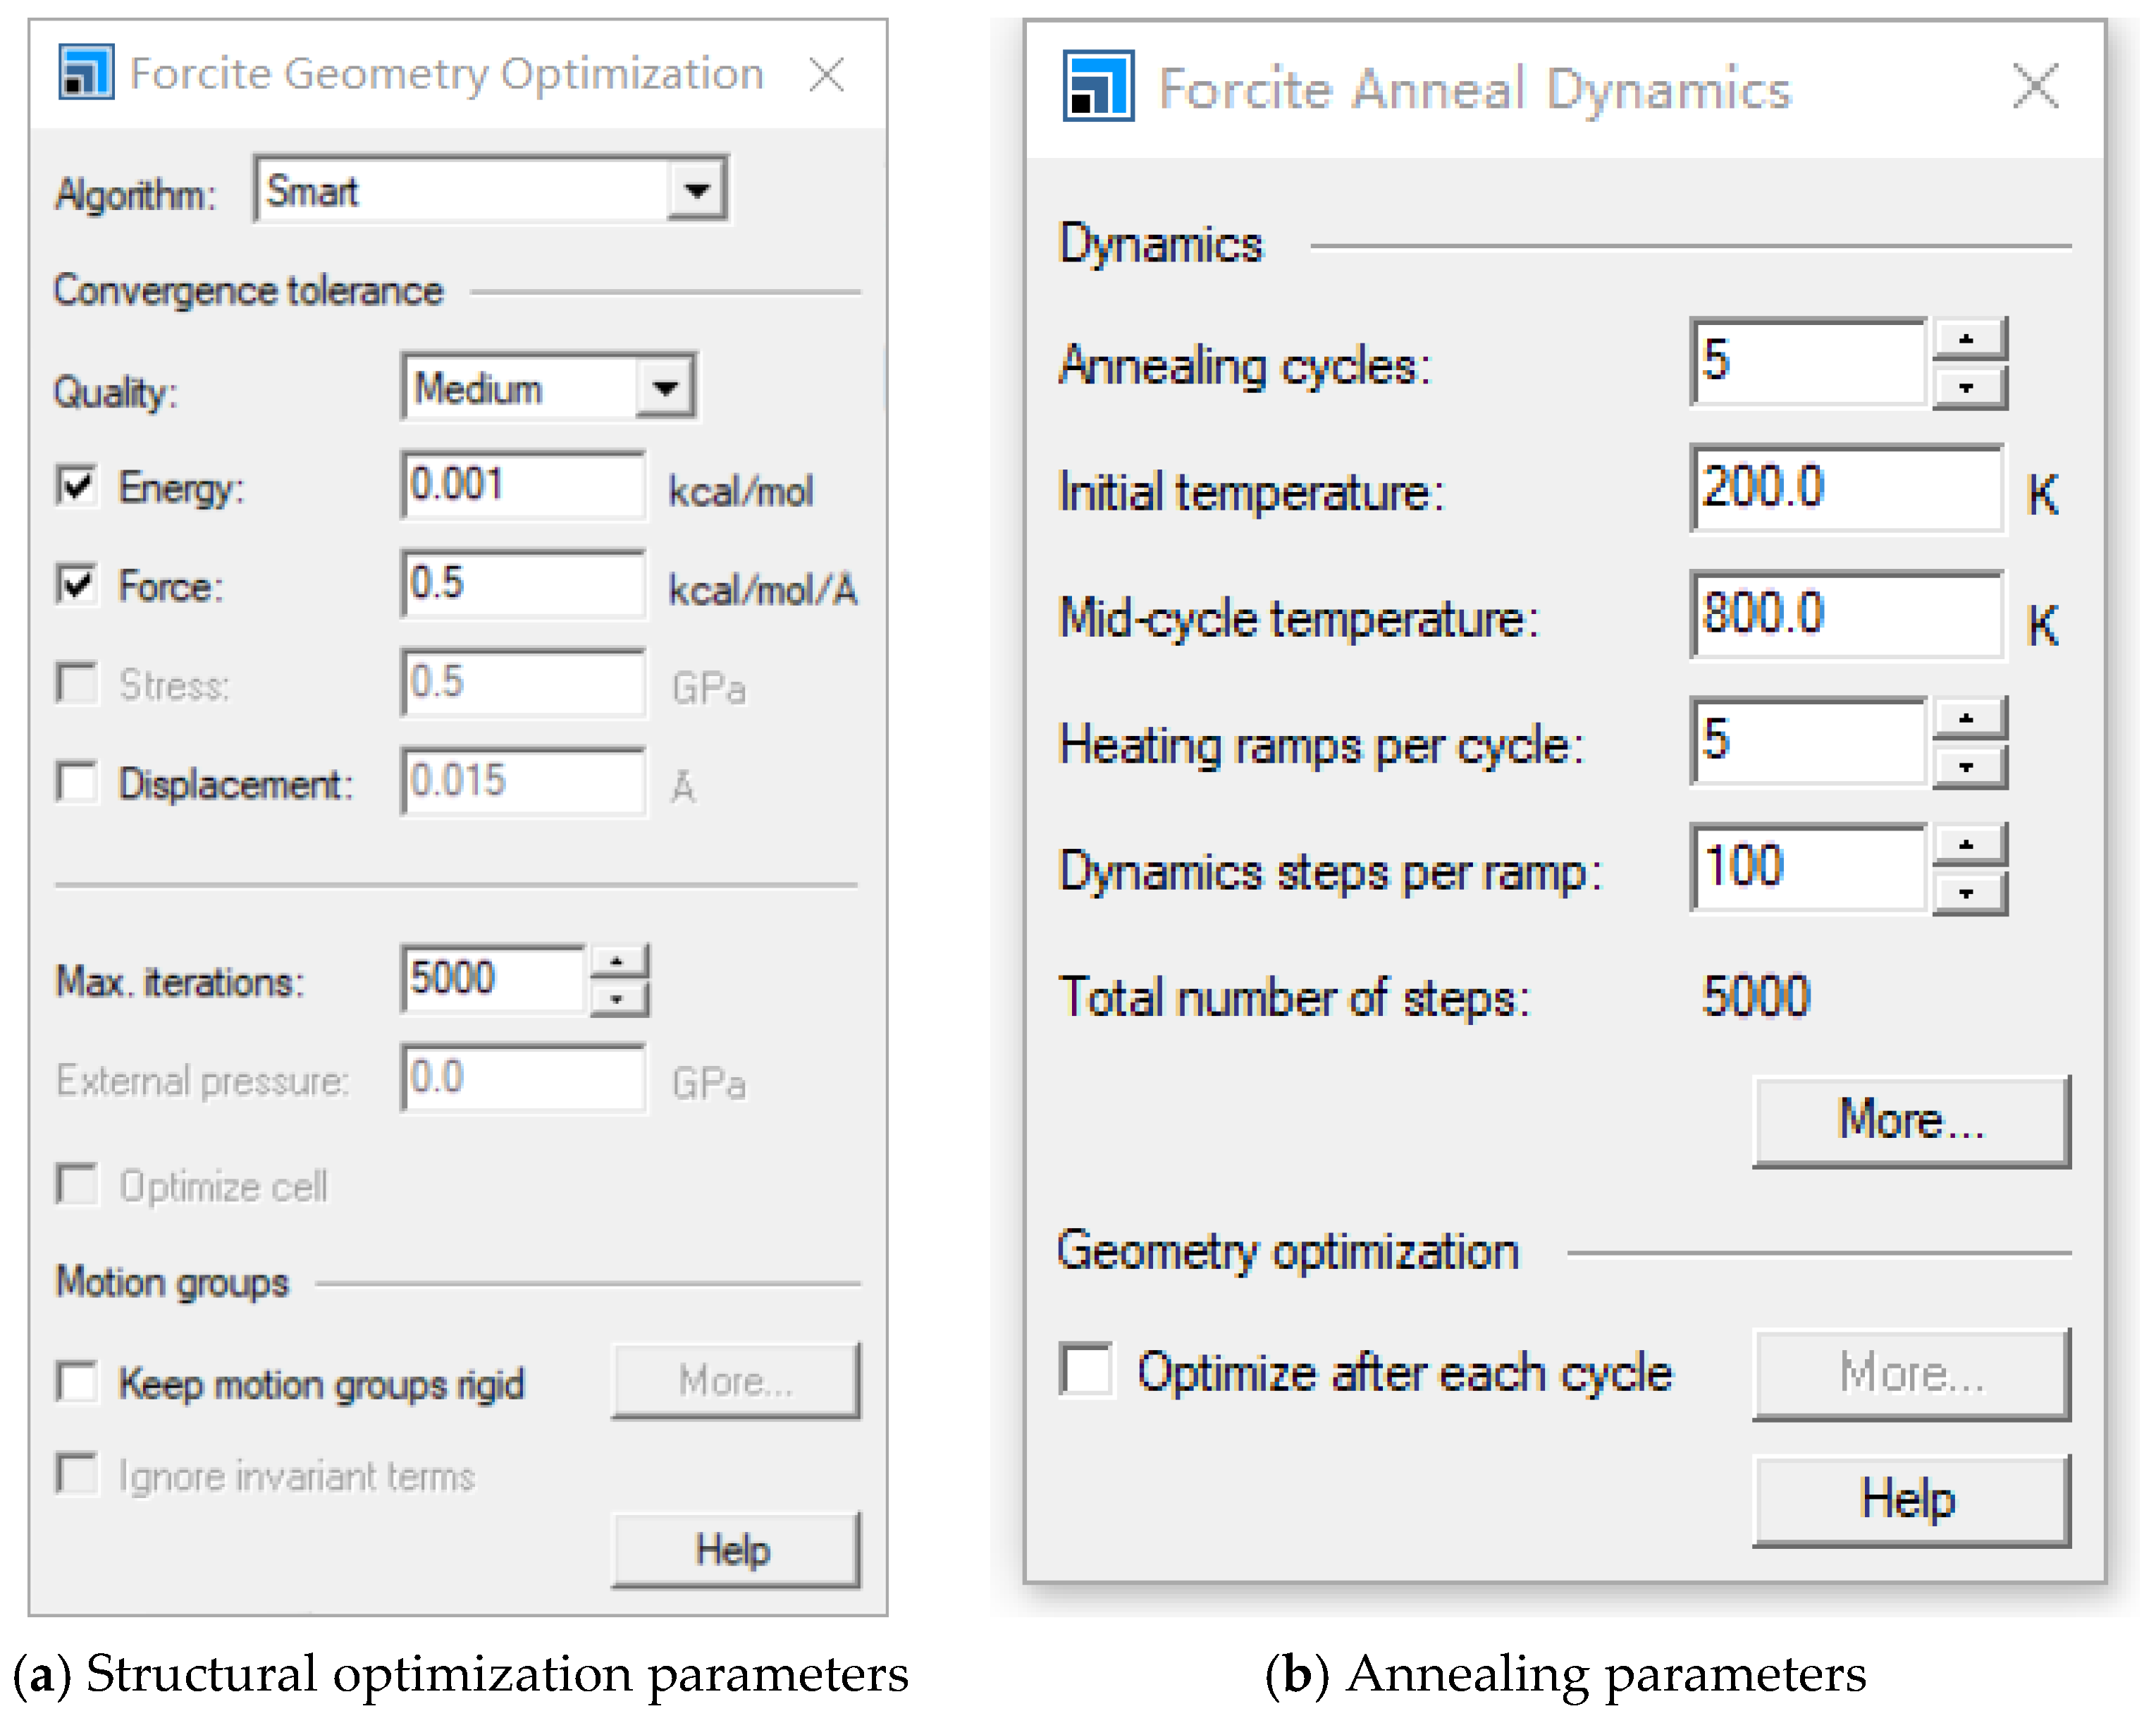Click the Annealing cycles field
Viewport: 2156px width, 1723px height.
point(1808,362)
